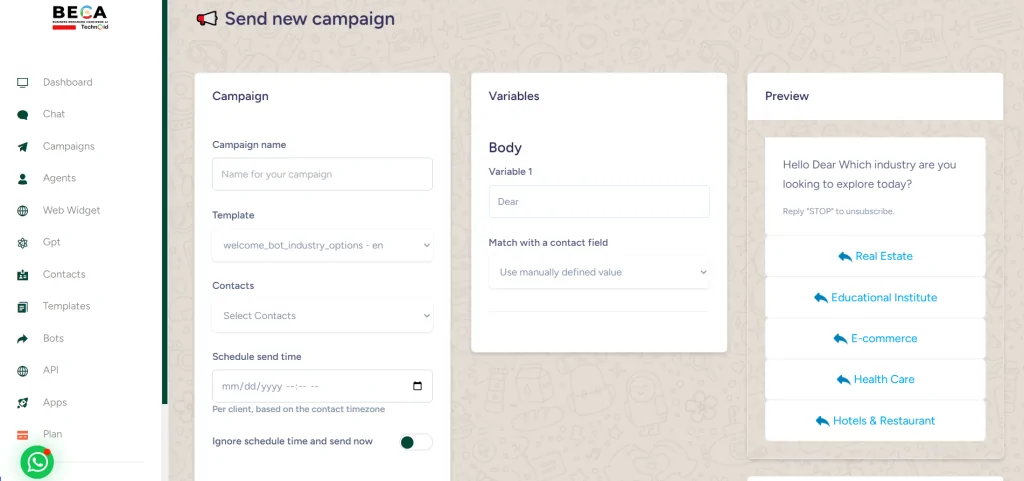The height and width of the screenshot is (481, 1024).
Task: Open the floating WhatsApp chat icon
Action: tap(37, 462)
